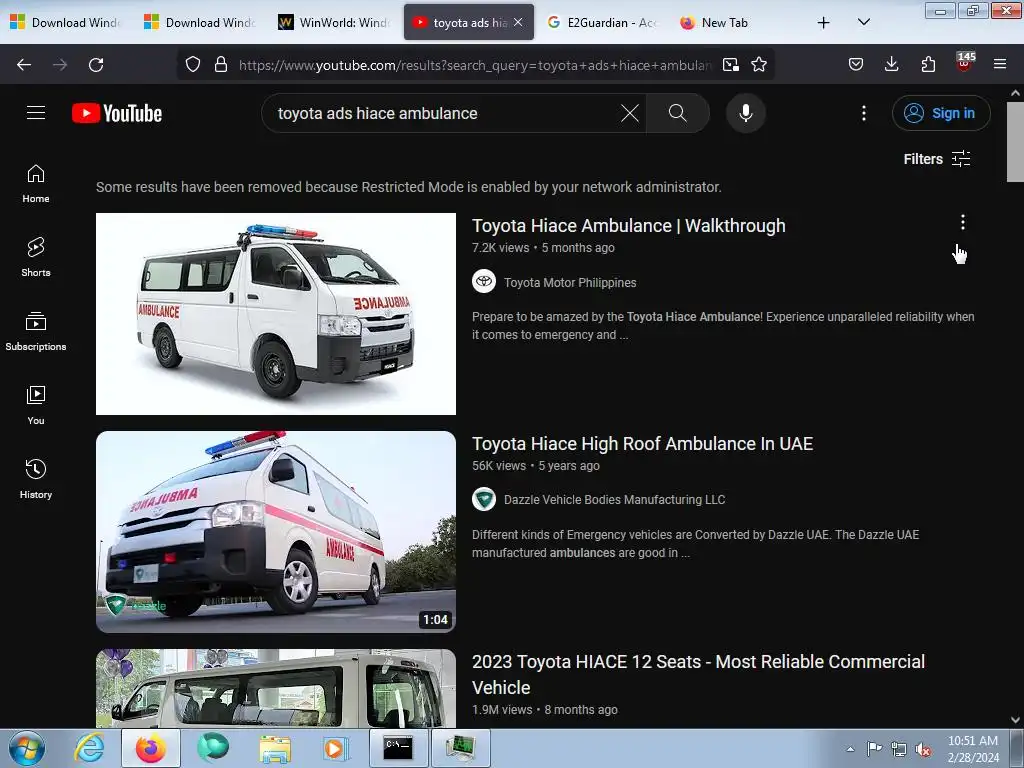This screenshot has width=1024, height=768.
Task: Open picture-in-picture icon in address bar
Action: click(x=731, y=64)
